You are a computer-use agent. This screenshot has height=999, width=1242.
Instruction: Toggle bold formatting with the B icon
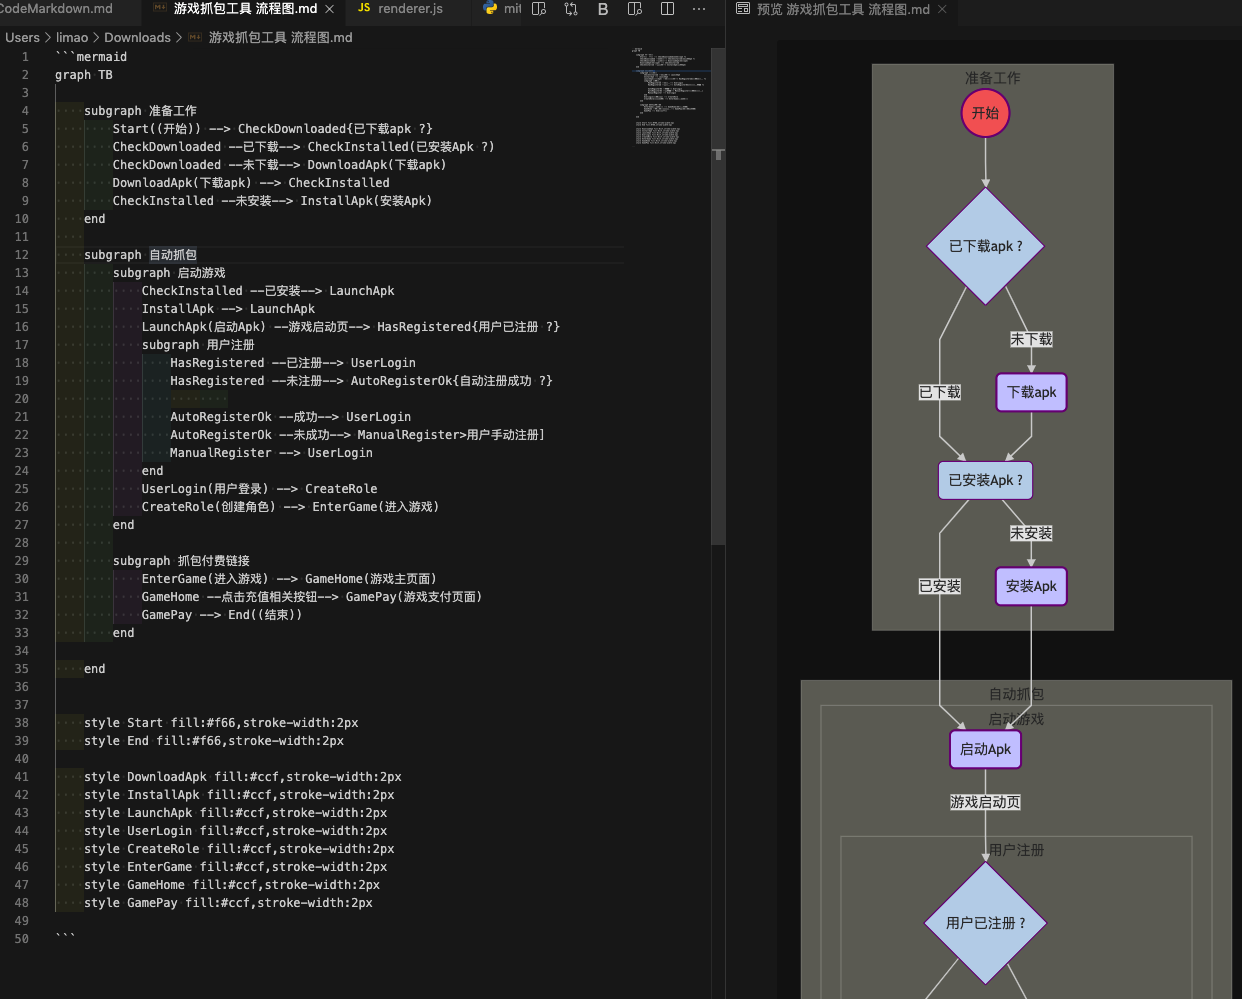tap(603, 9)
